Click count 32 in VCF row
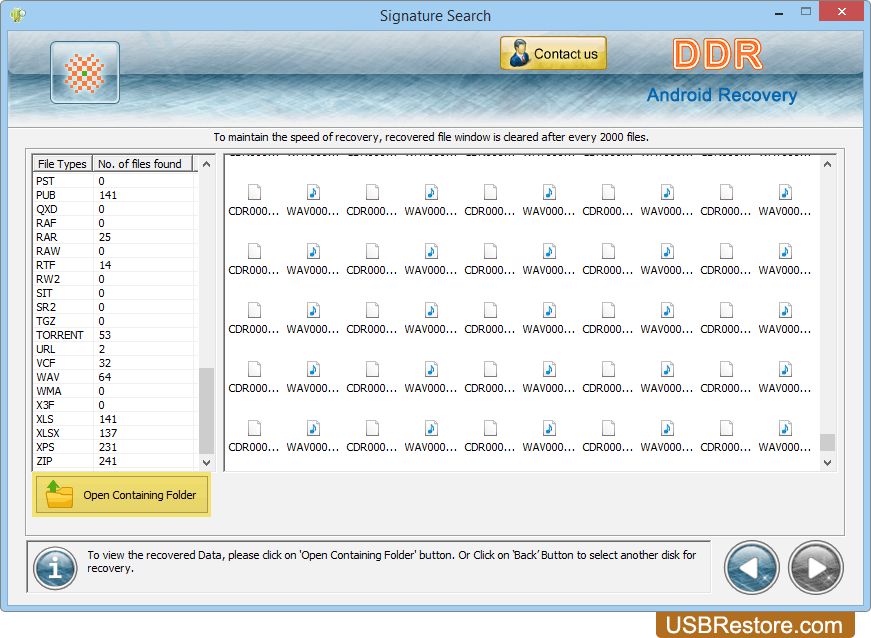The width and height of the screenshot is (871, 638). (x=105, y=363)
